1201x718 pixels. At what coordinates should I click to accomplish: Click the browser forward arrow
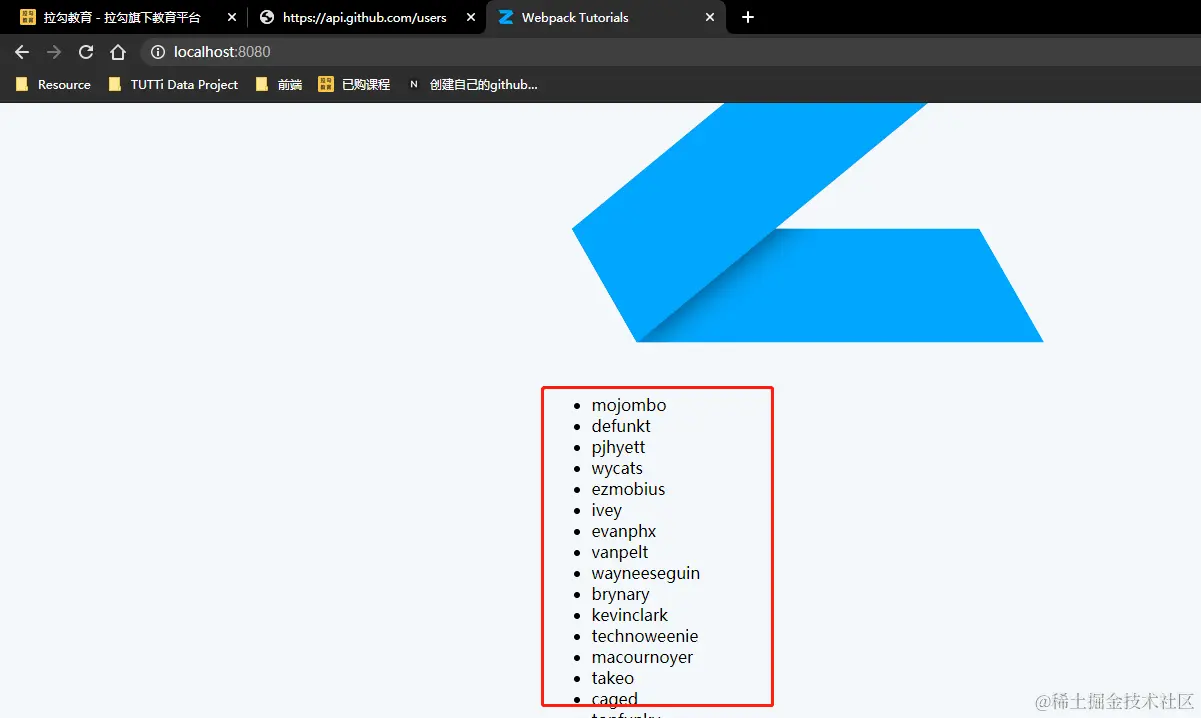(x=54, y=52)
